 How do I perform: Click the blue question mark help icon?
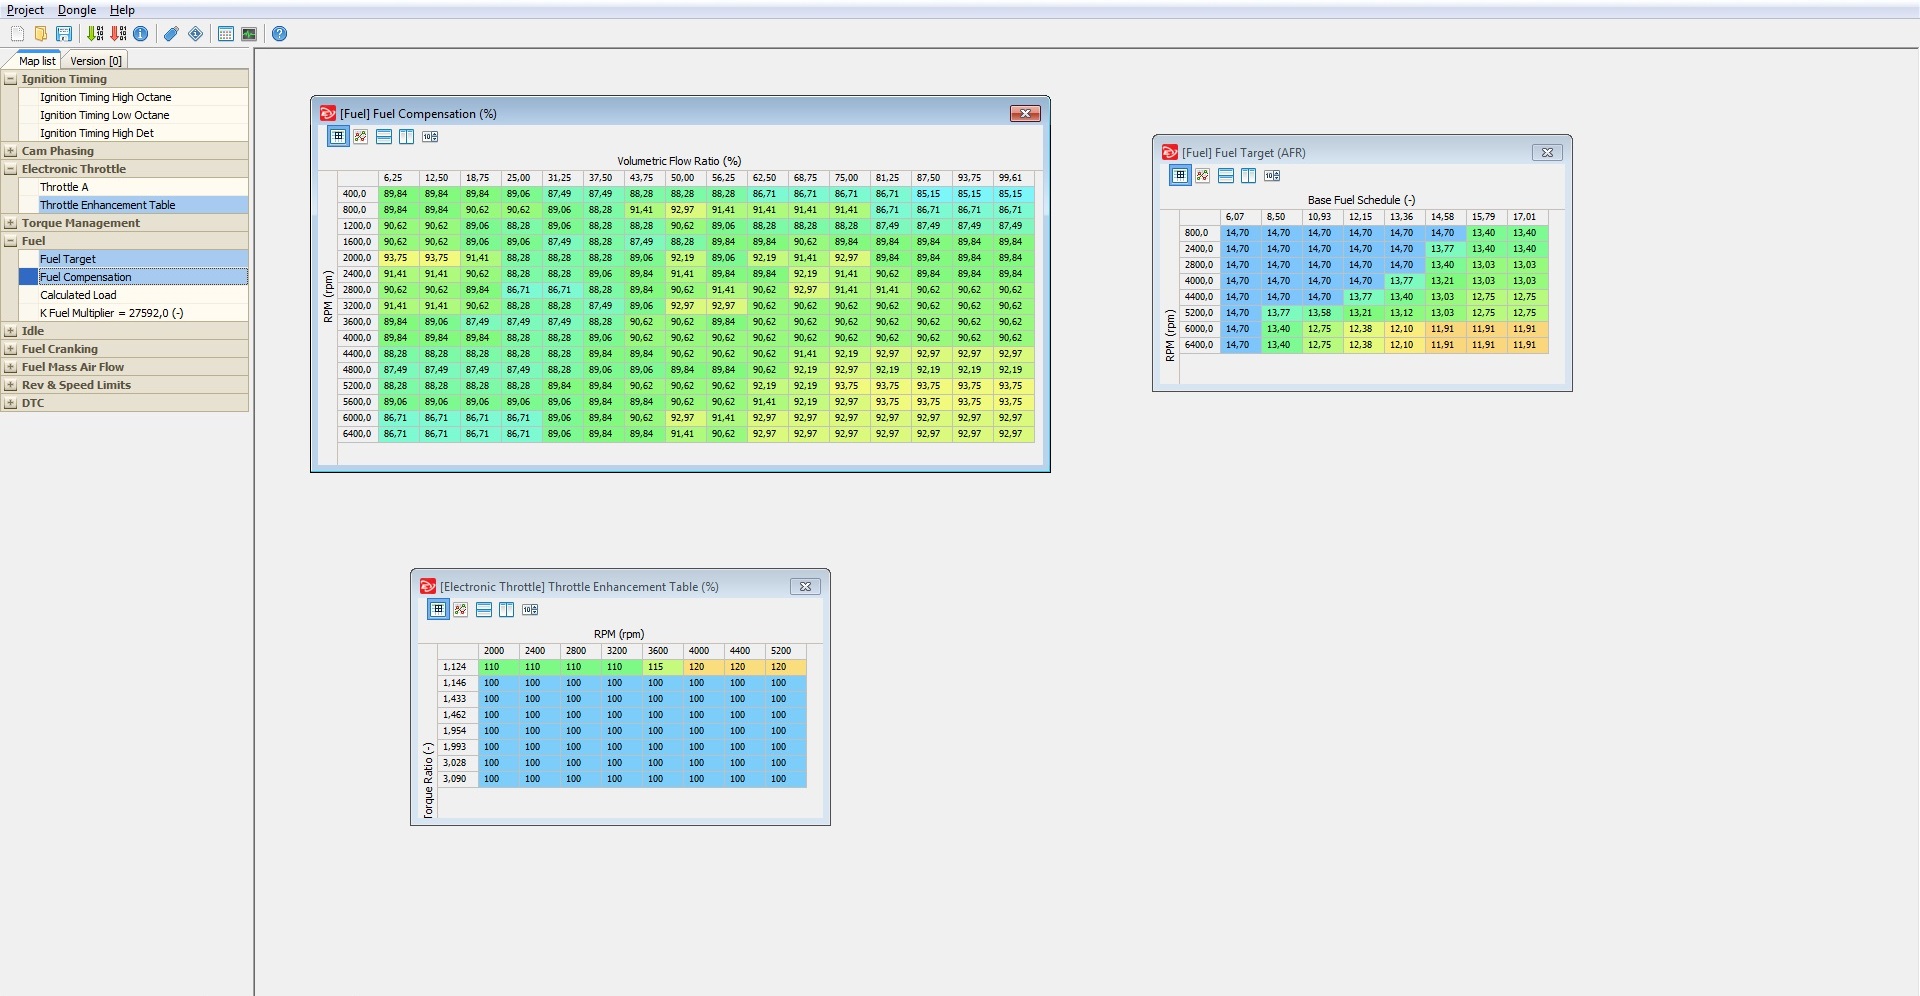[x=280, y=34]
